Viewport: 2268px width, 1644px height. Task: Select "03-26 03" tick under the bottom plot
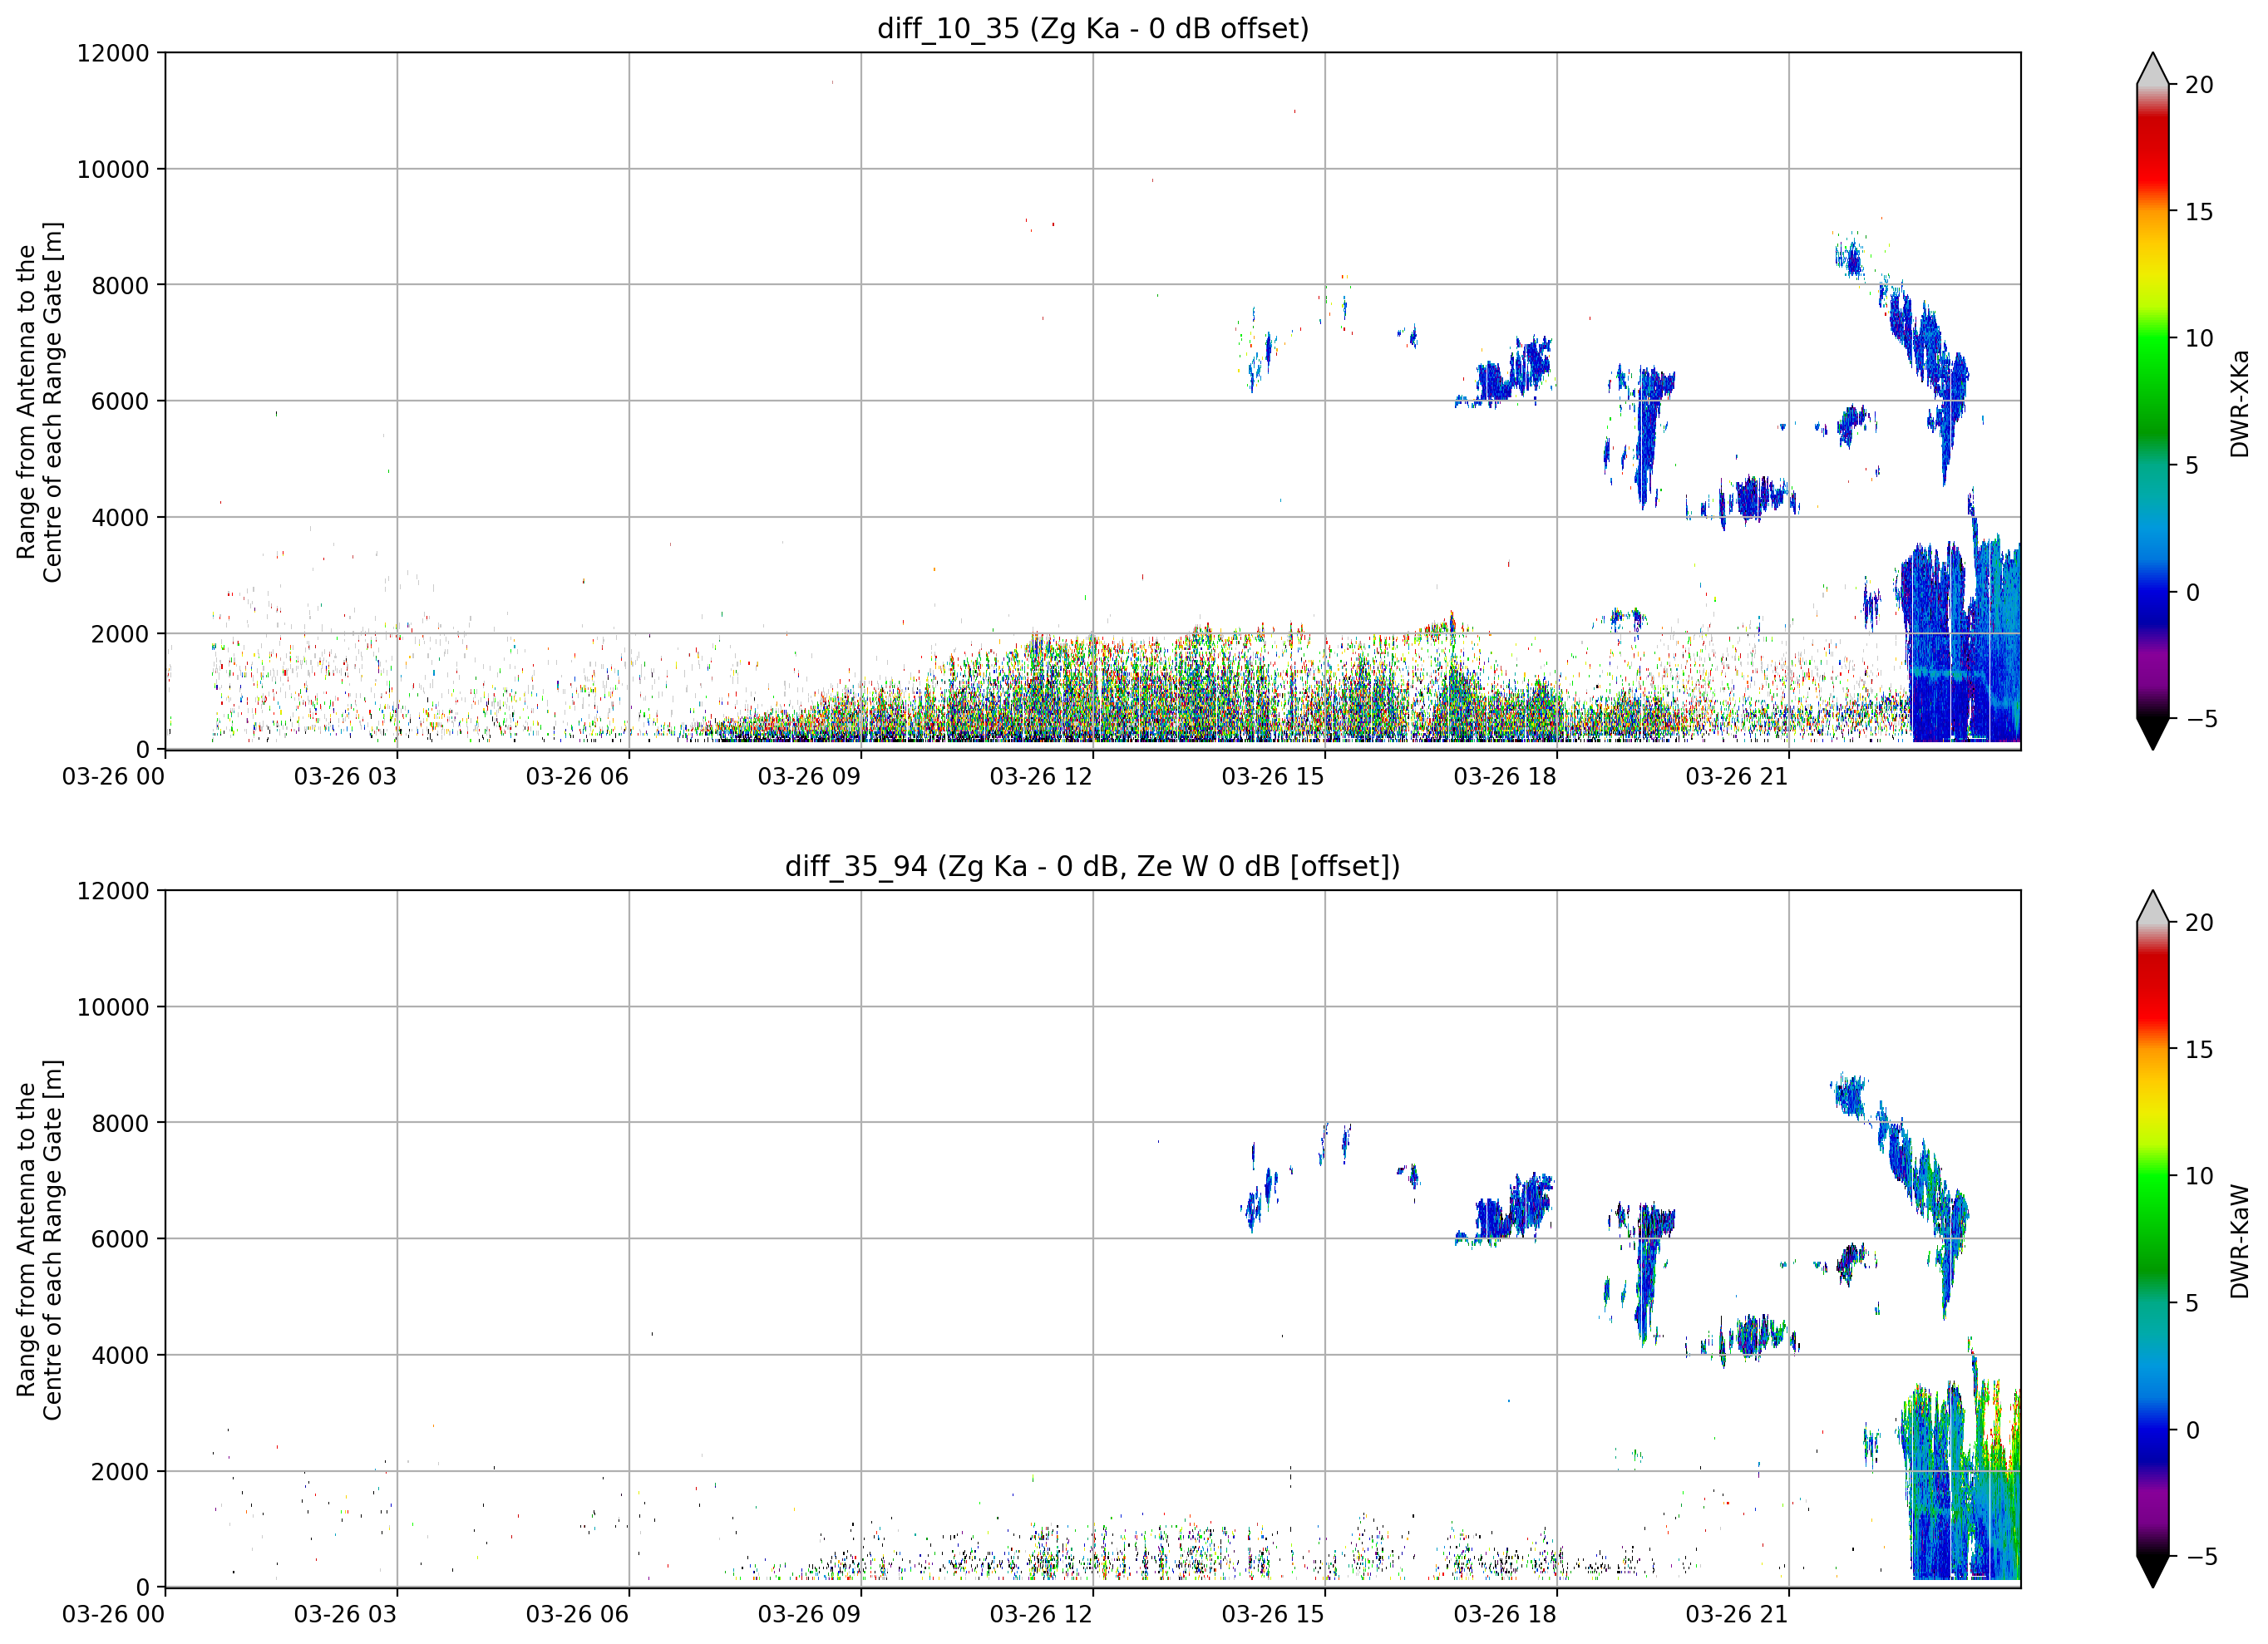pos(345,1615)
